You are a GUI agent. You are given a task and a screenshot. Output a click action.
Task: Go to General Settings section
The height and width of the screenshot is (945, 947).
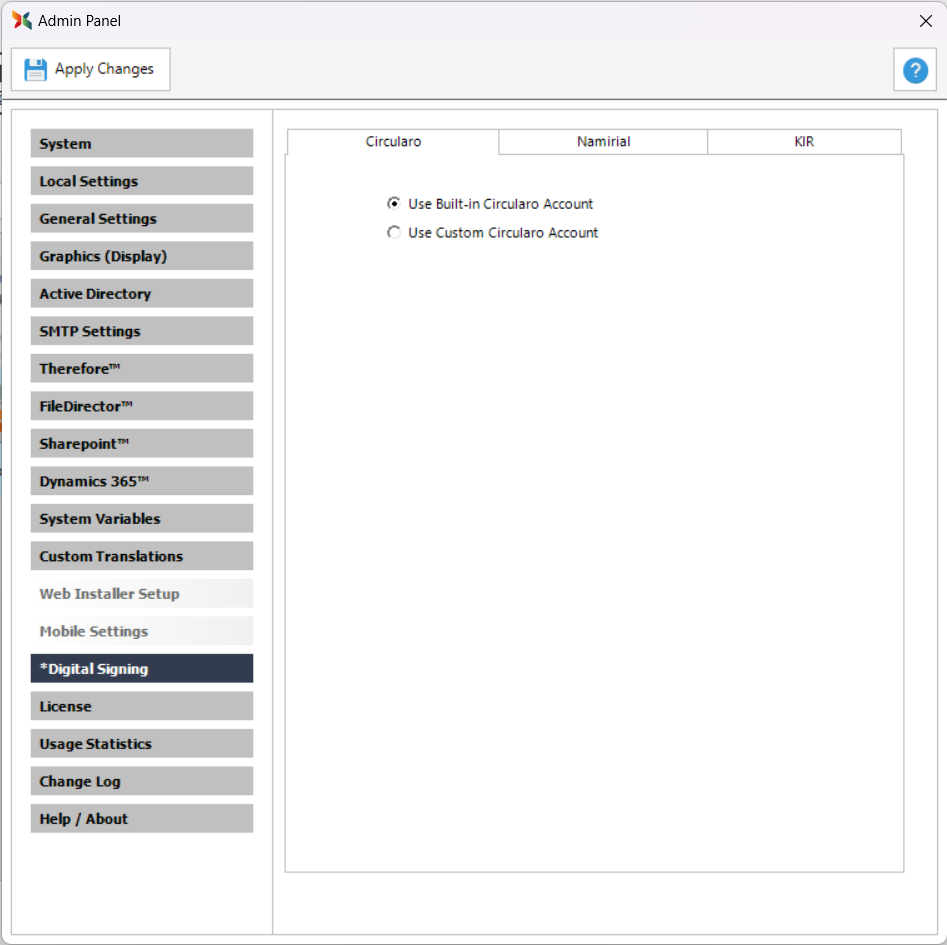[x=141, y=219]
